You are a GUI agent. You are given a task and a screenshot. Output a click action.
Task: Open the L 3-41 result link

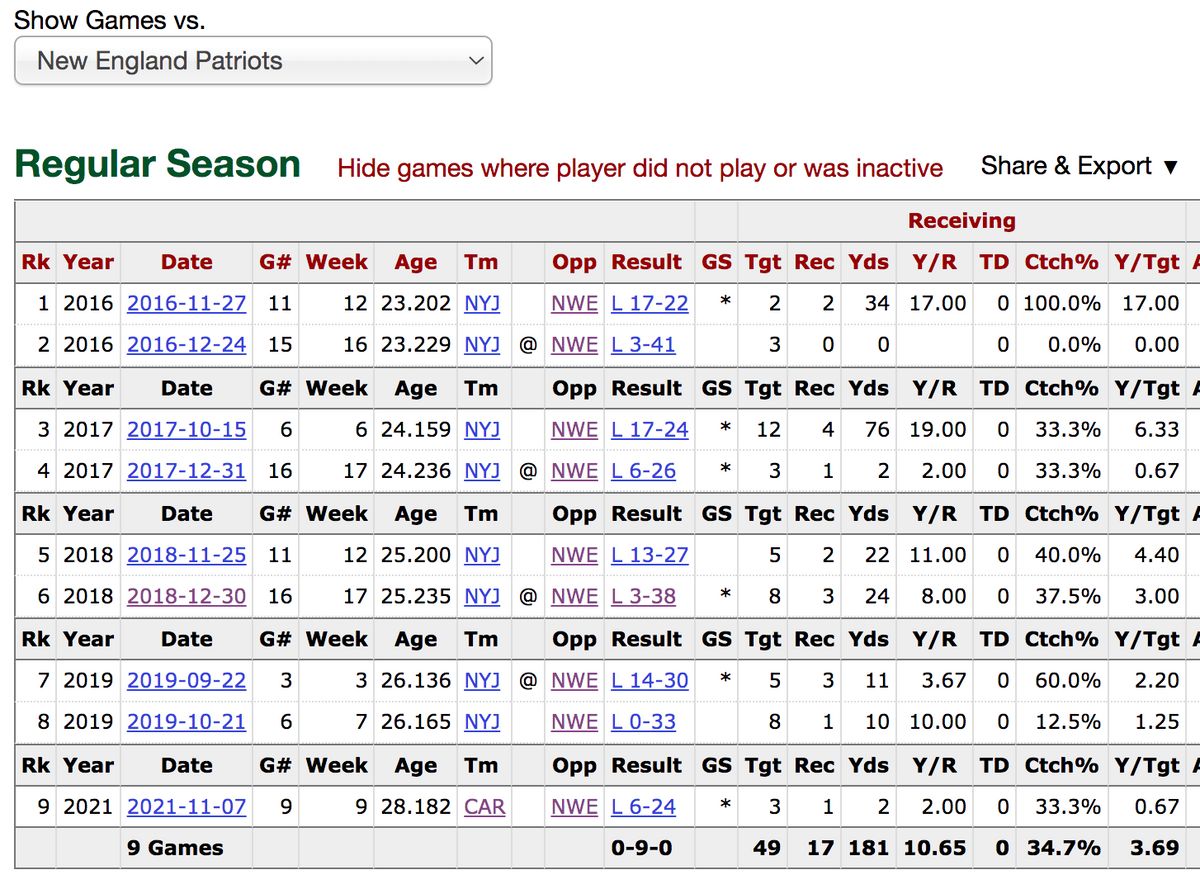click(x=643, y=345)
